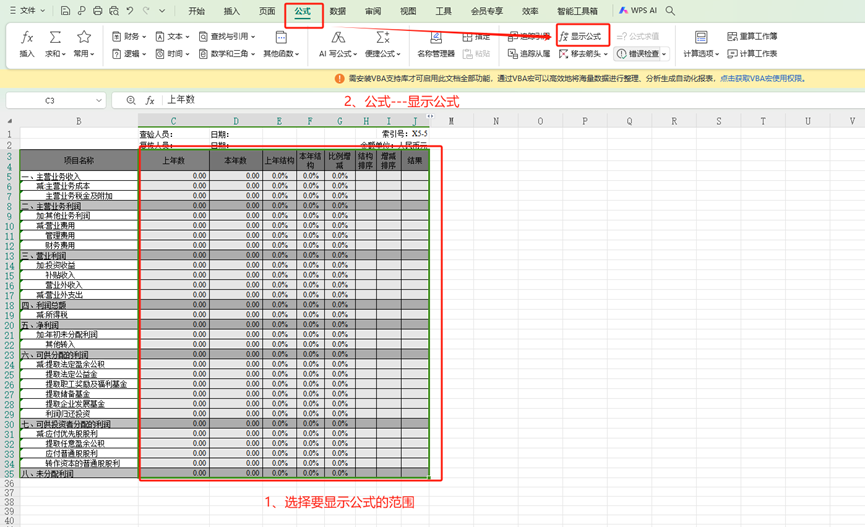Open the AI 写公式 tool
The height and width of the screenshot is (527, 865).
click(338, 44)
